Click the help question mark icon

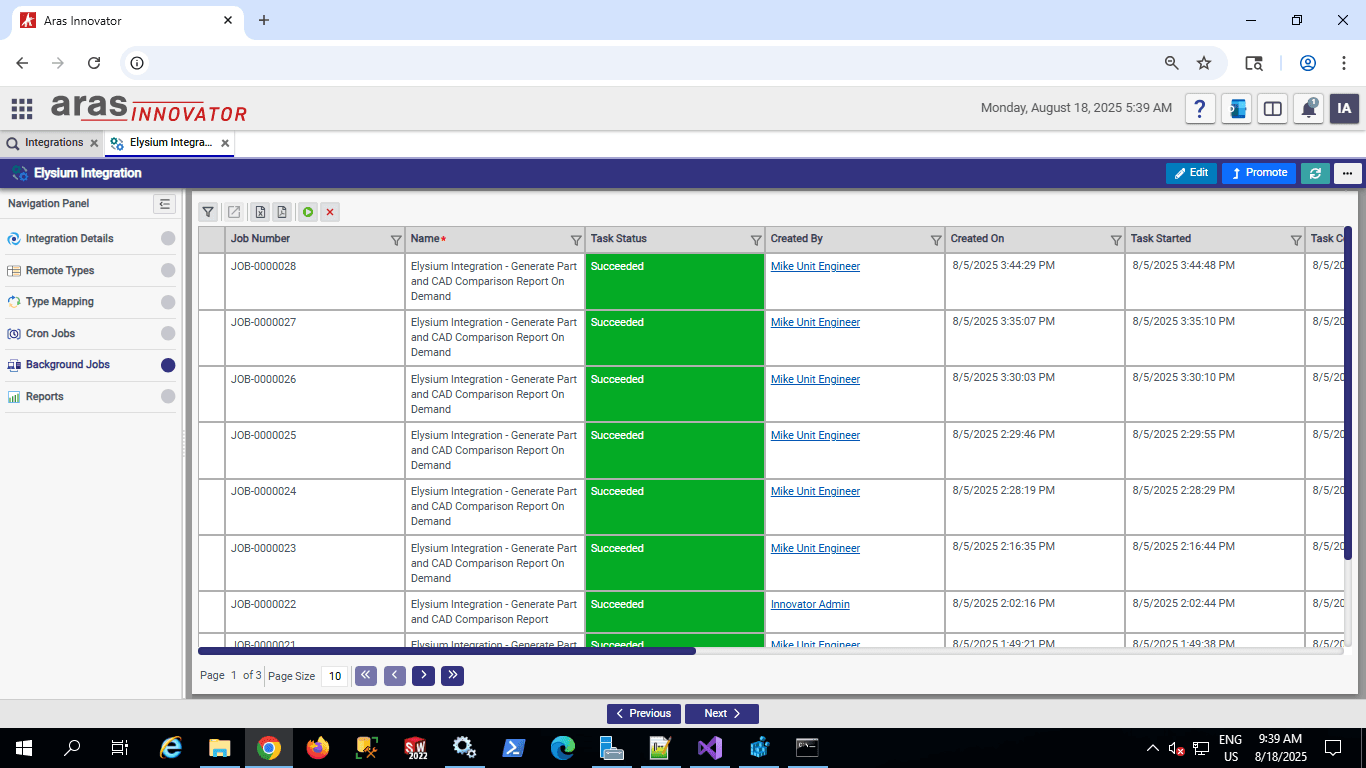coord(1201,108)
